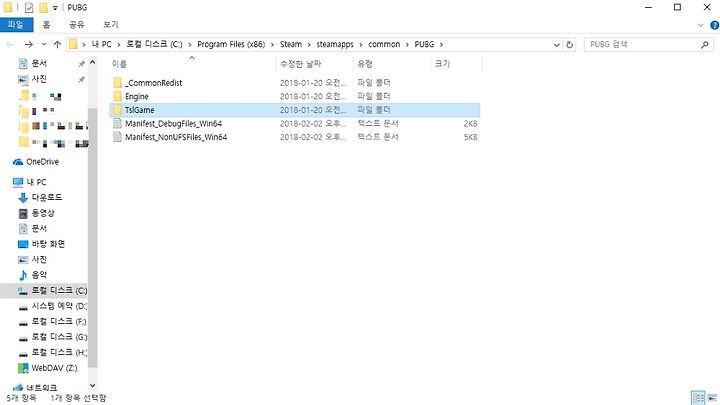720x405 pixels.
Task: Go up one folder level arrow
Action: [57, 45]
